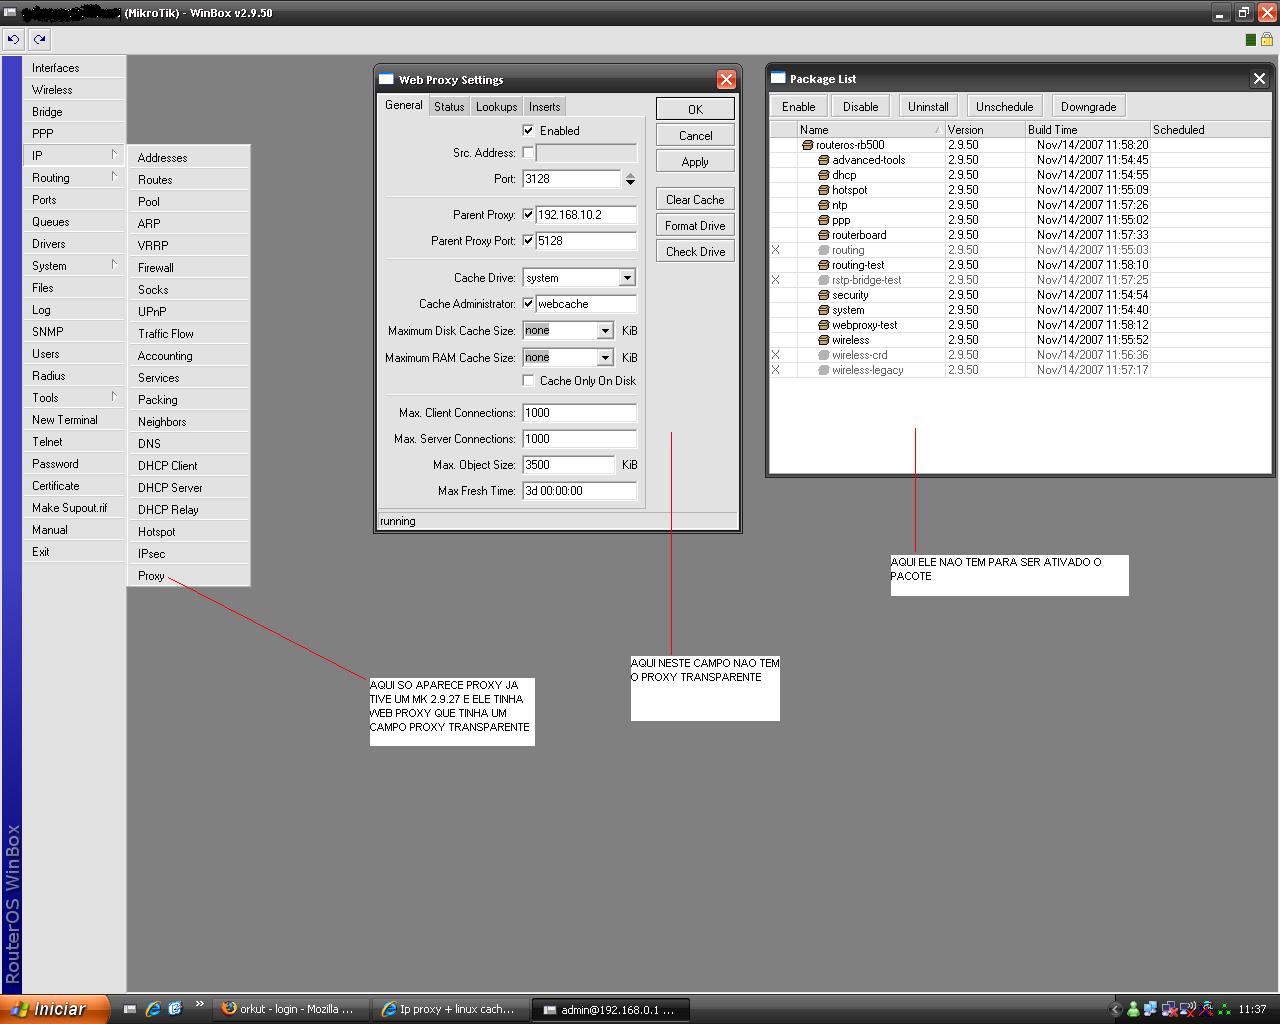This screenshot has height=1024, width=1280.
Task: Click OK in Web Proxy Settings
Action: [695, 109]
